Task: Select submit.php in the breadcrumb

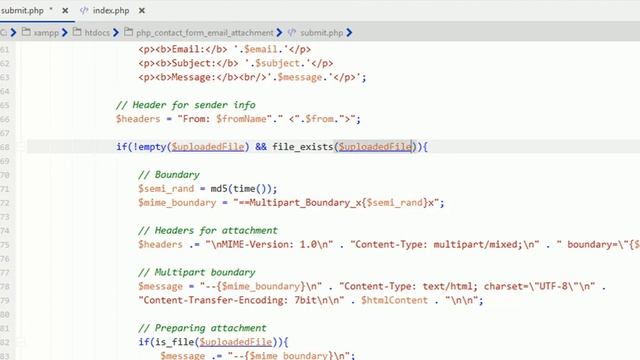Action: [322, 33]
